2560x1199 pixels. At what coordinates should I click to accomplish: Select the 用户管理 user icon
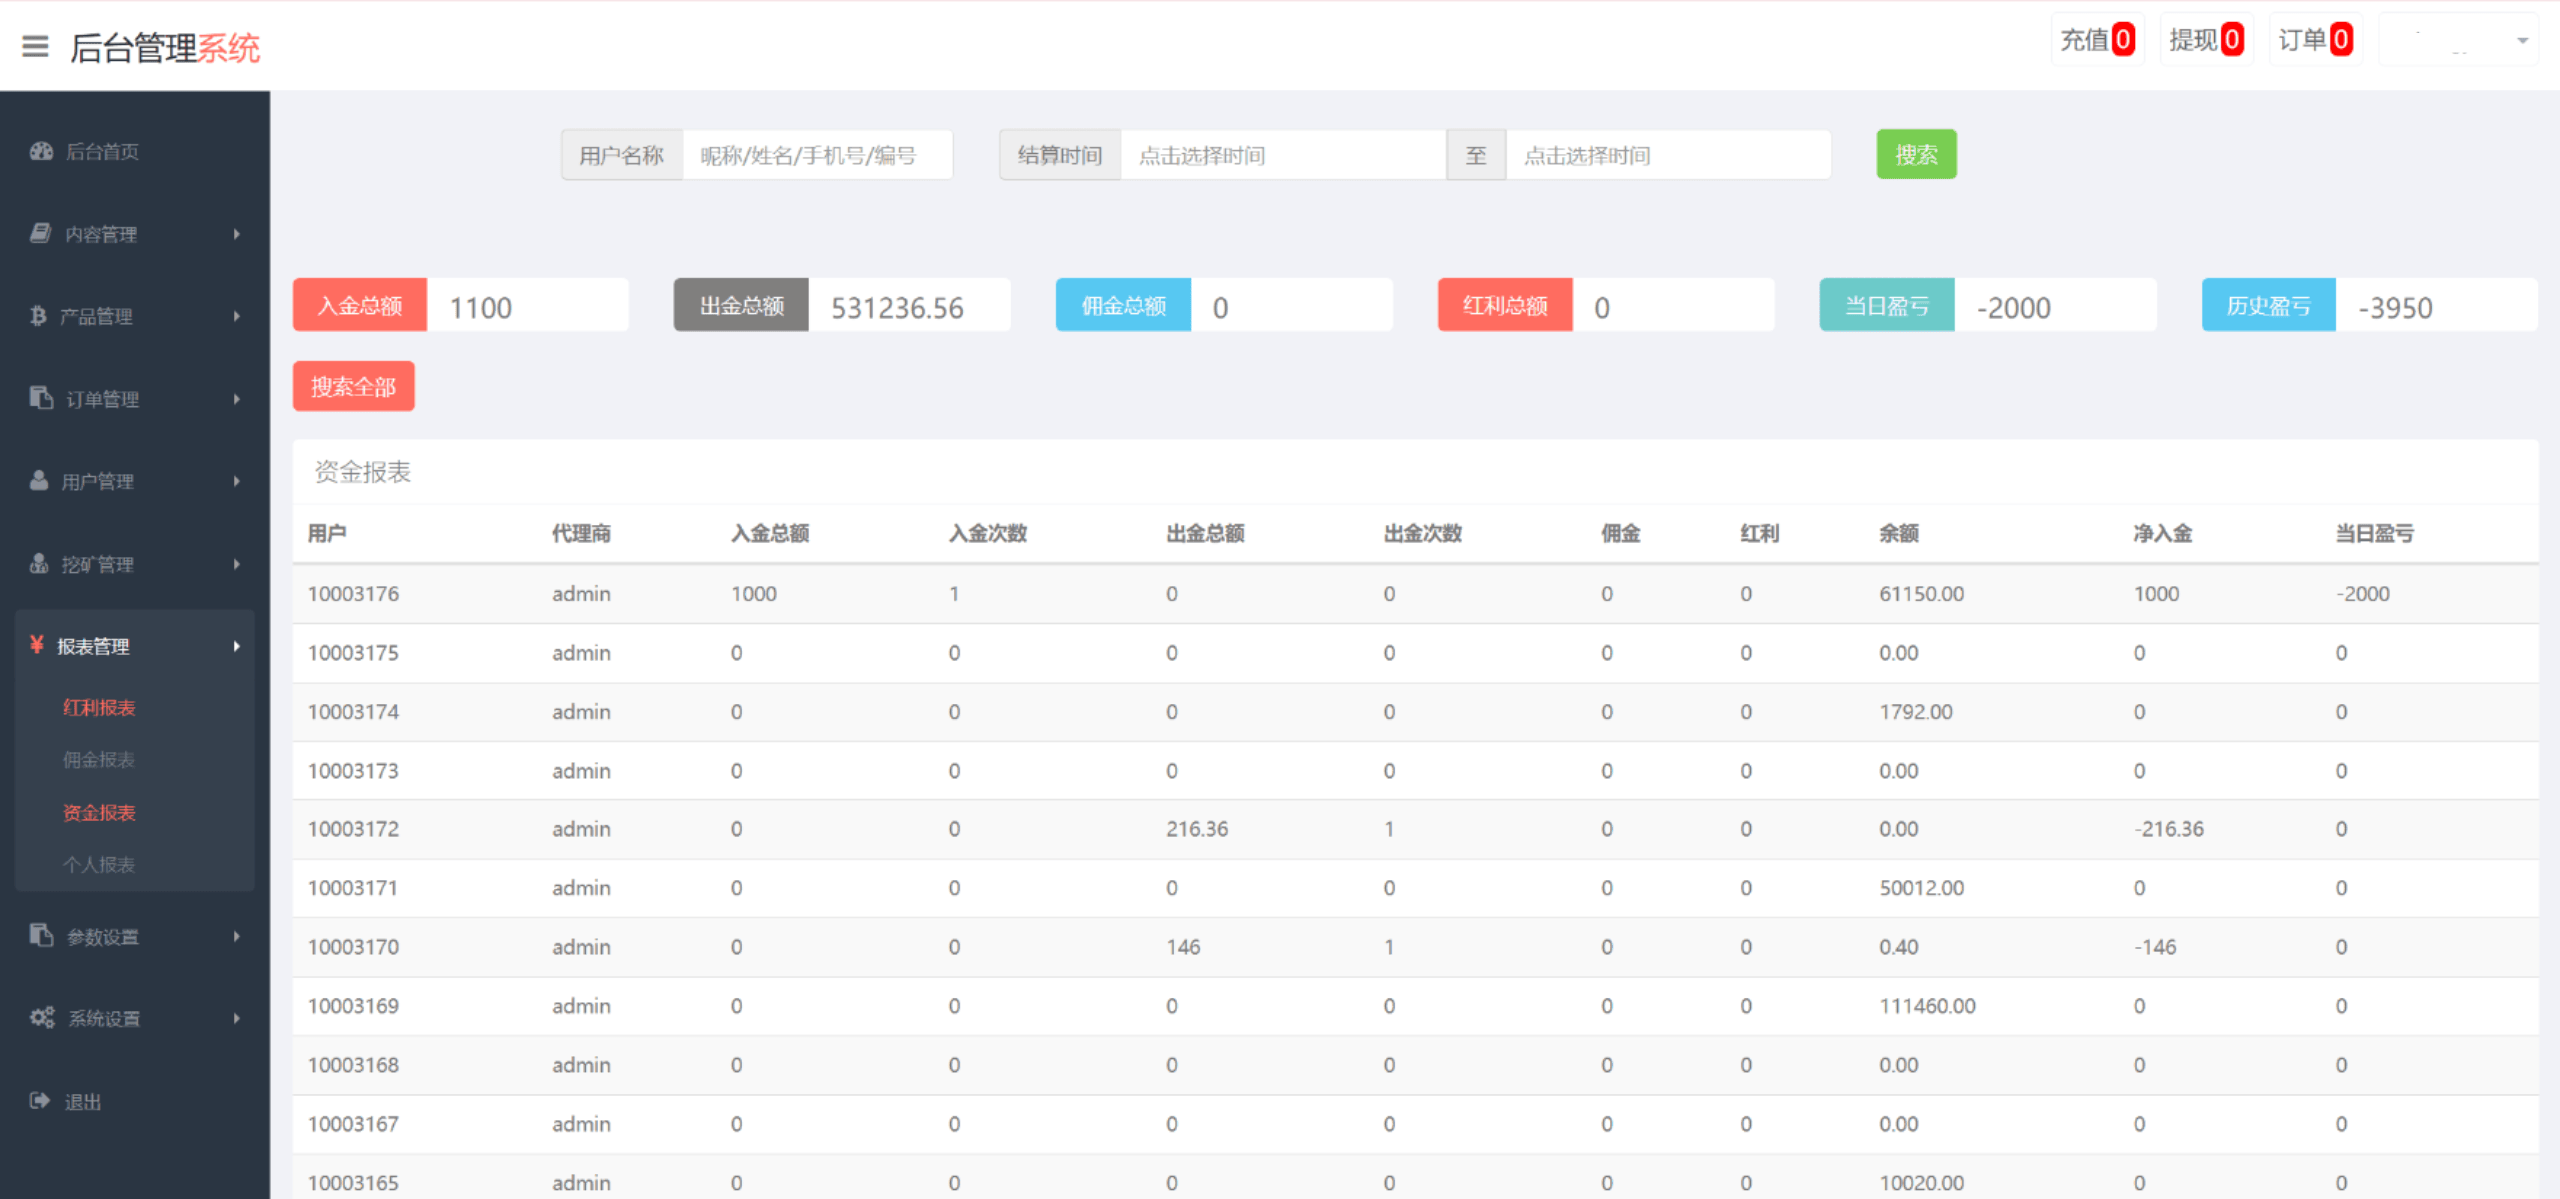coord(39,480)
